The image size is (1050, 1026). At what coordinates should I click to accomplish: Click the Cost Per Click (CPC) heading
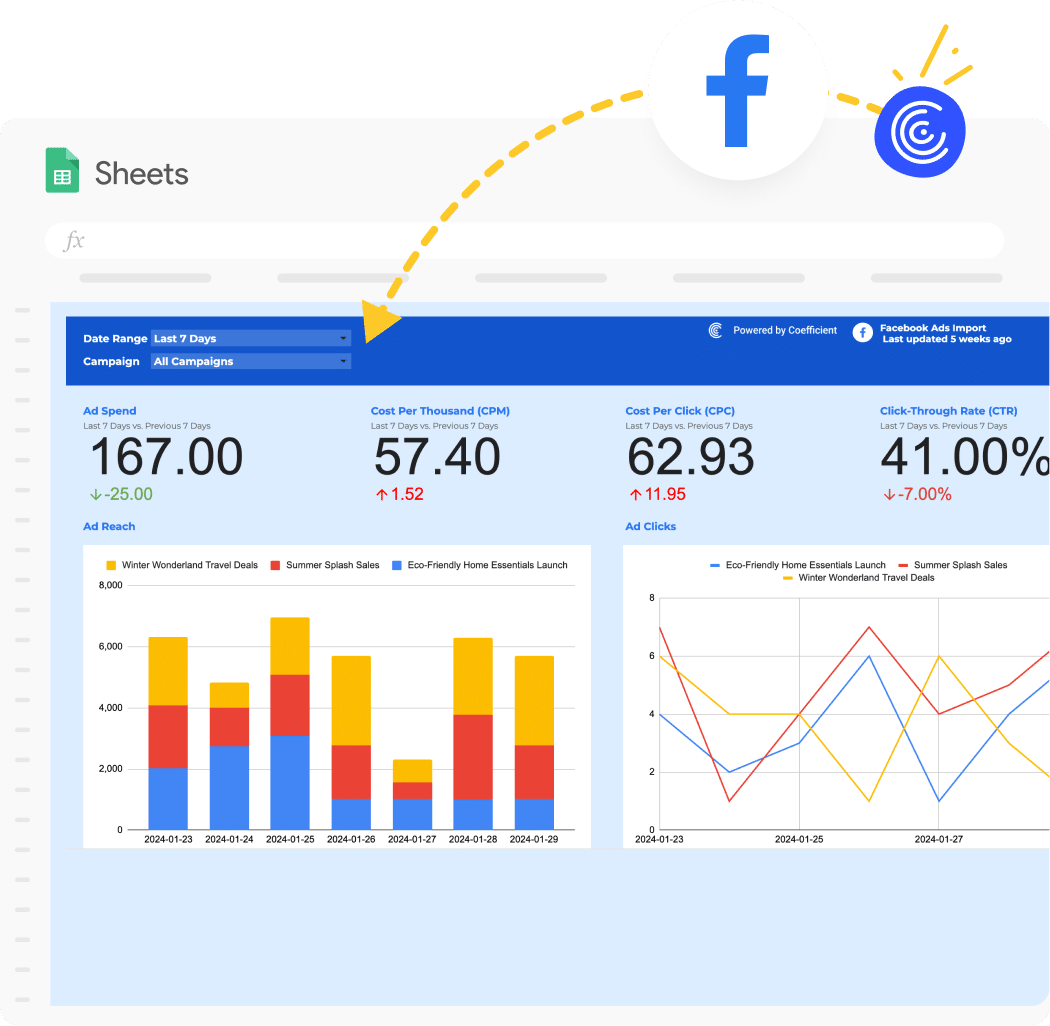click(x=680, y=411)
